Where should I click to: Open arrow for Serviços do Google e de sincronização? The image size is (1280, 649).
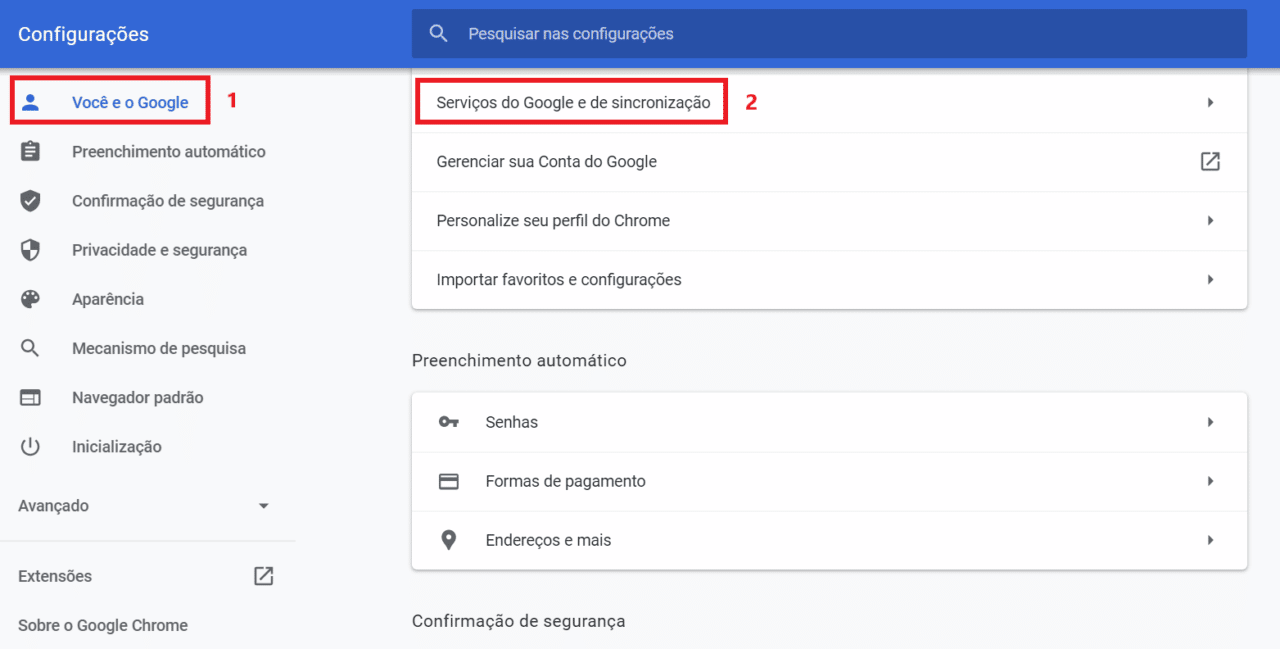point(1210,102)
